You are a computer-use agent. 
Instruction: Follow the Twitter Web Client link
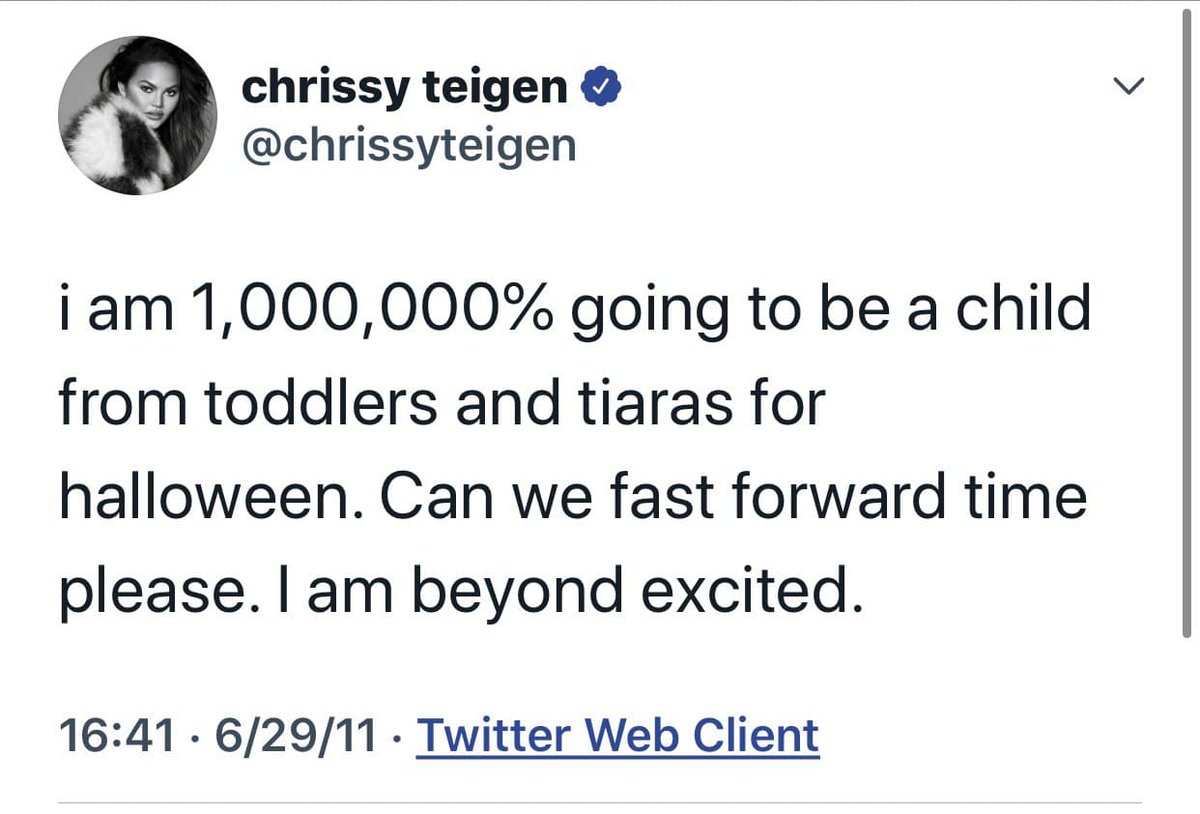617,735
